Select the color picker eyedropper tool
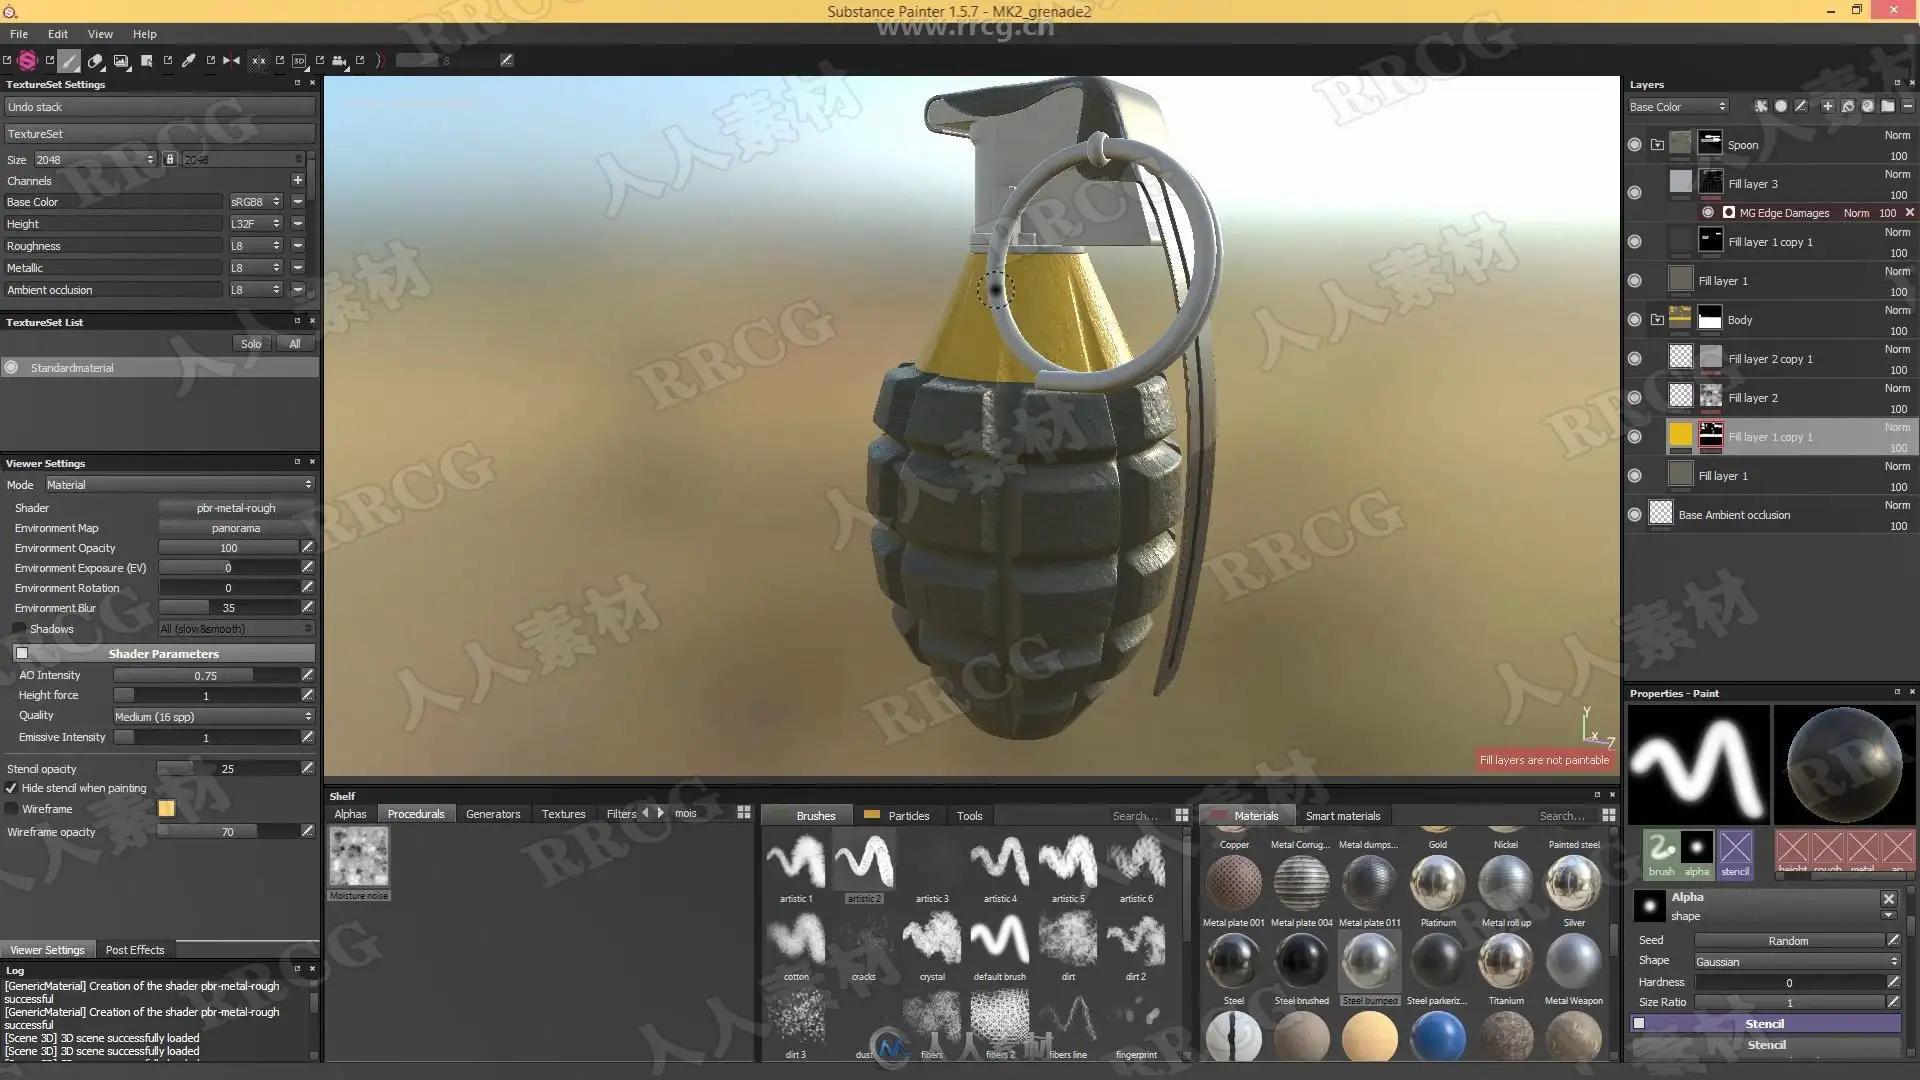This screenshot has width=1920, height=1080. tap(188, 61)
